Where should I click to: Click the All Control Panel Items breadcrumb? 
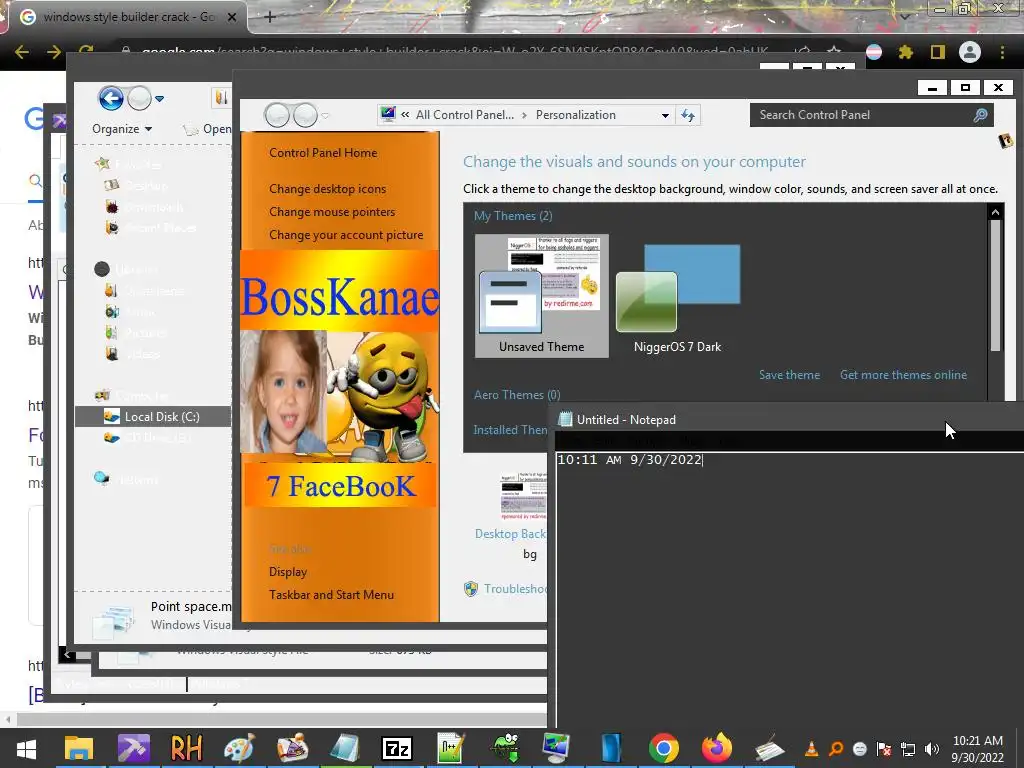point(465,115)
